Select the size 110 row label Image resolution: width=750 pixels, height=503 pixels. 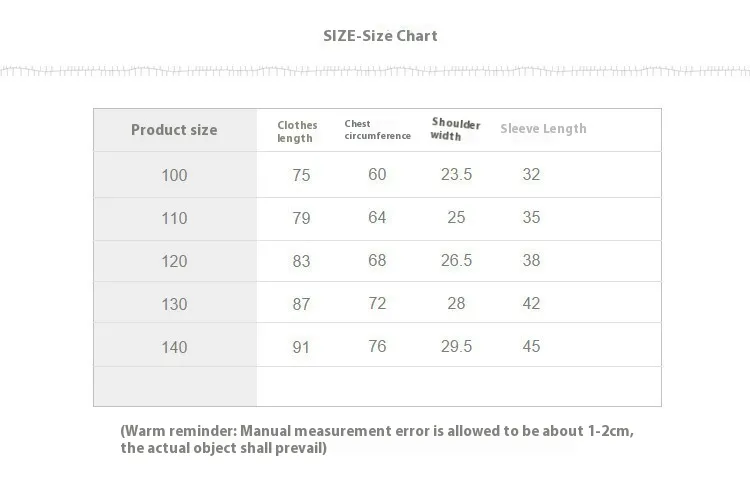(174, 218)
